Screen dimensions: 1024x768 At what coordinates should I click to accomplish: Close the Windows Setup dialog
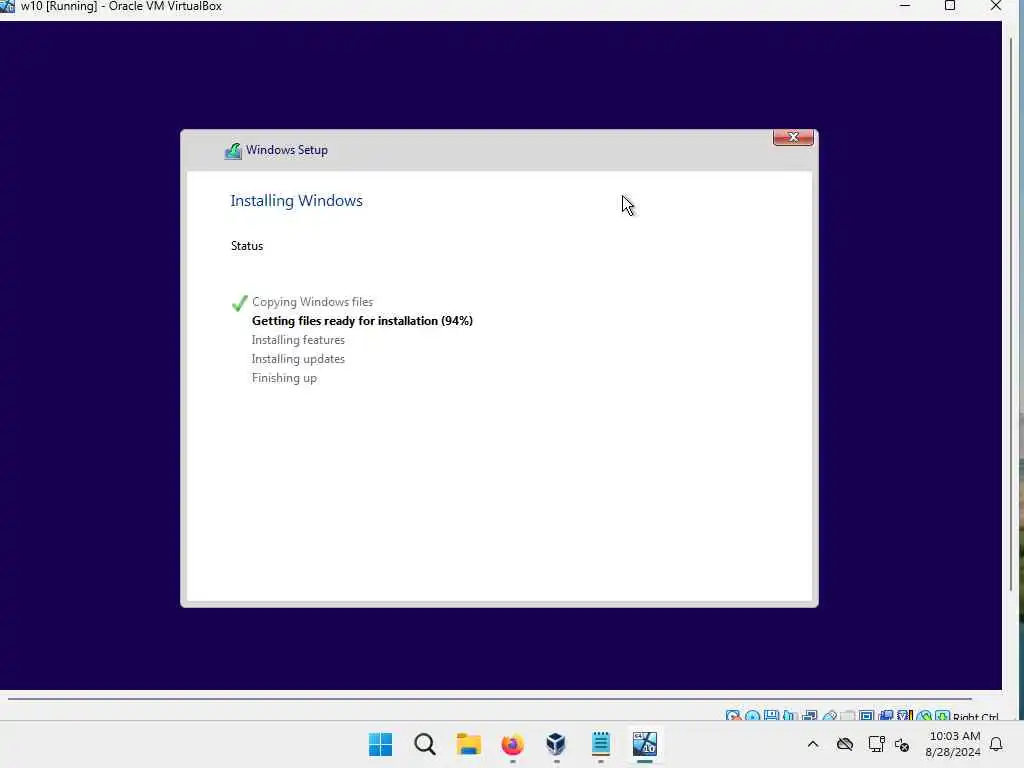793,137
